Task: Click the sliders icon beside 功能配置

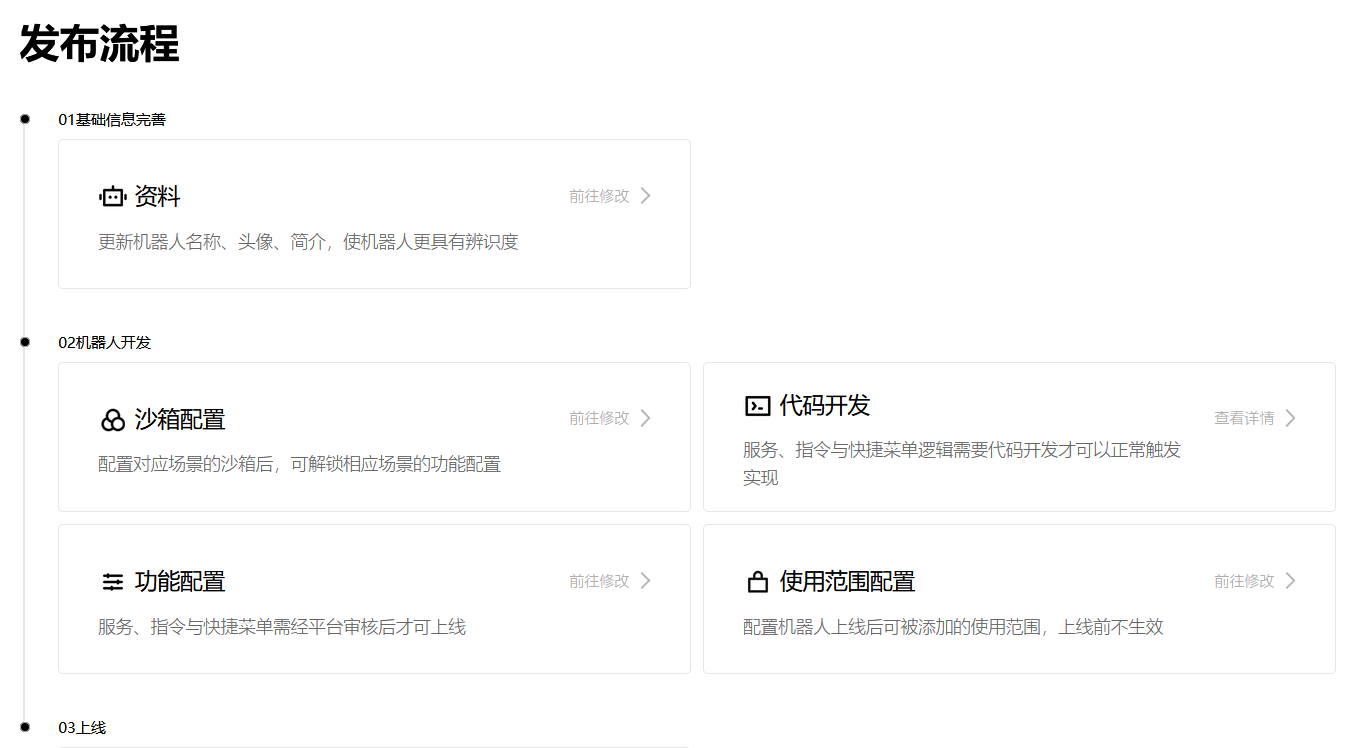Action: tap(112, 582)
